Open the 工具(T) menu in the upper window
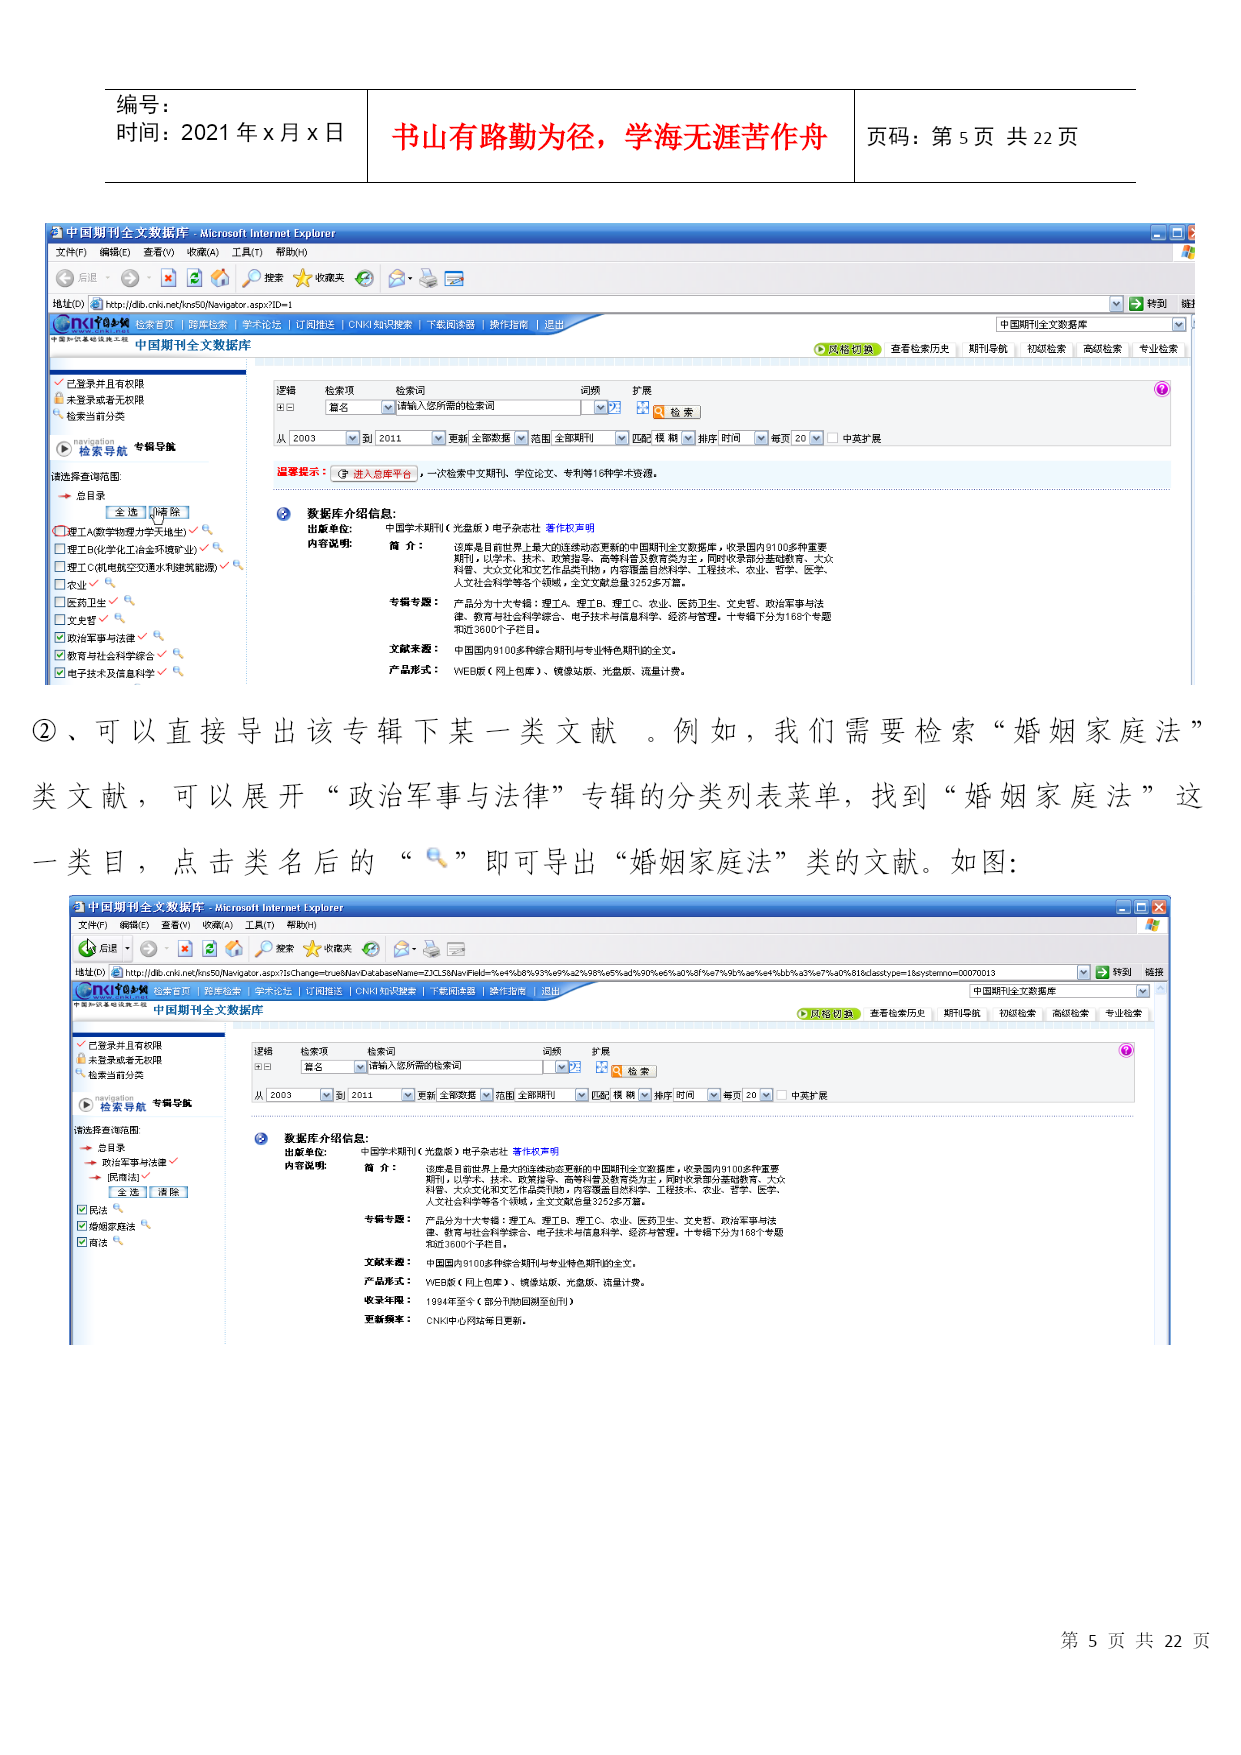This screenshot has height=1755, width=1241. pyautogui.click(x=247, y=252)
